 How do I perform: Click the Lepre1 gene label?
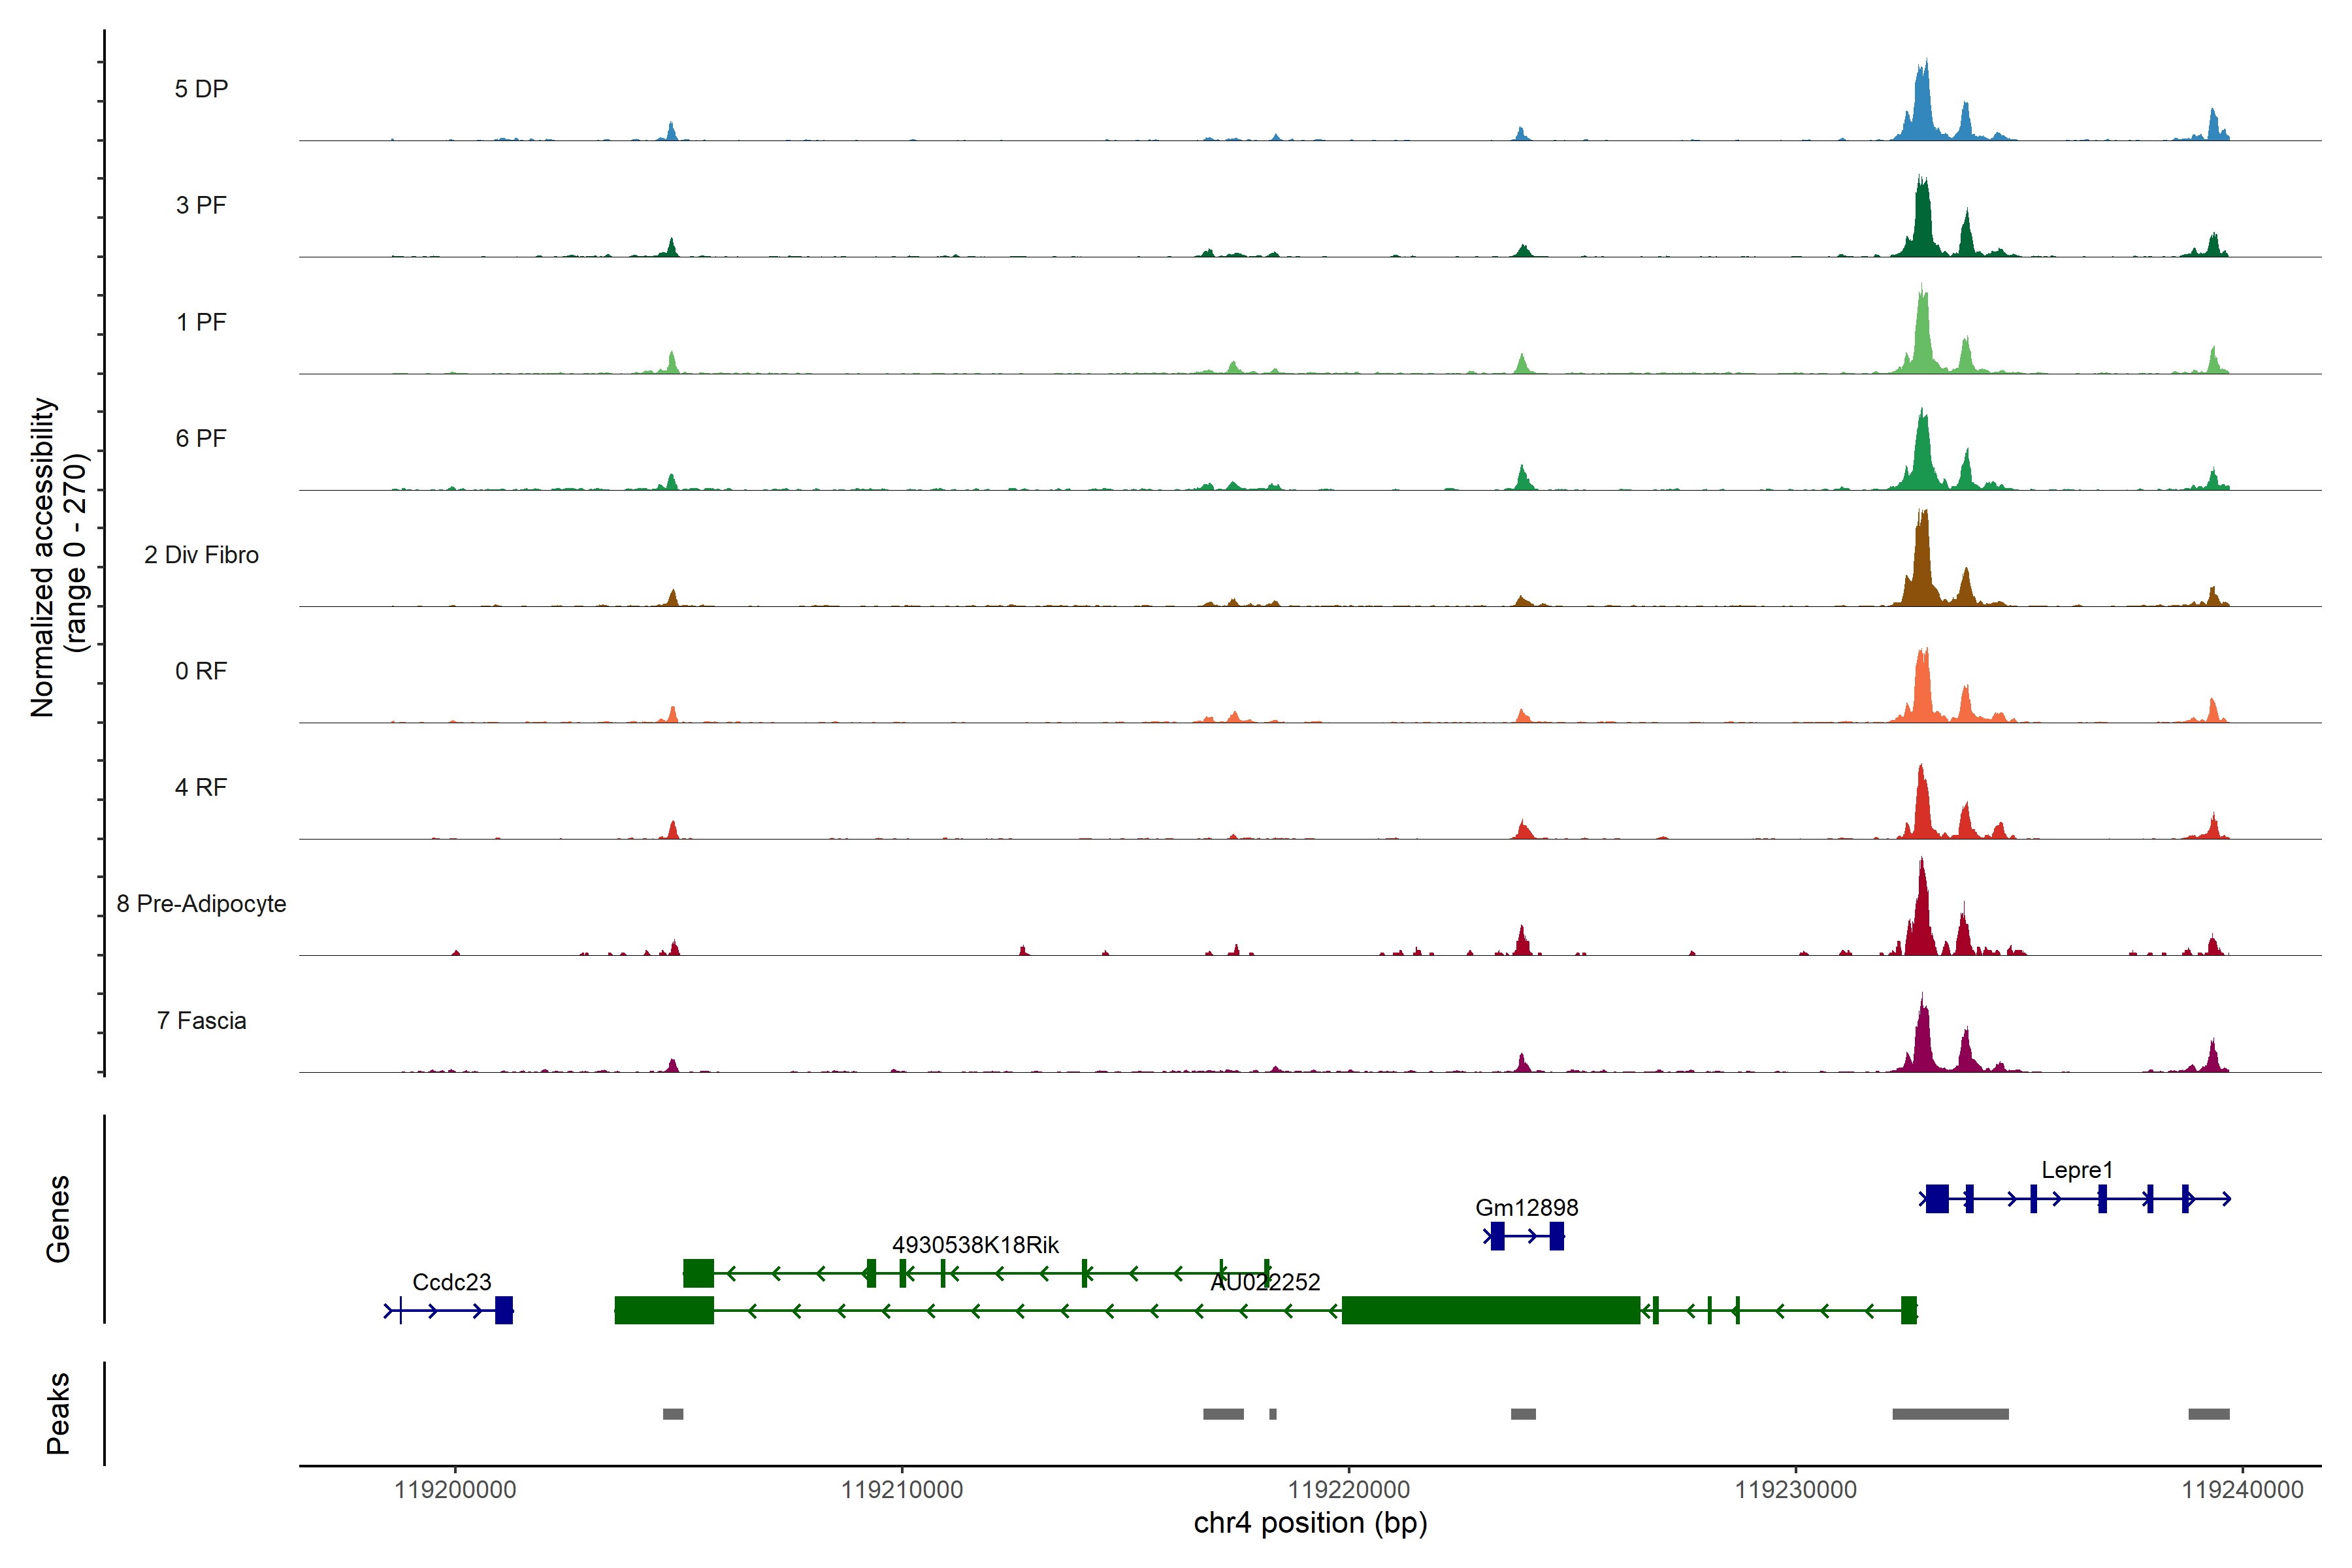[2076, 1169]
